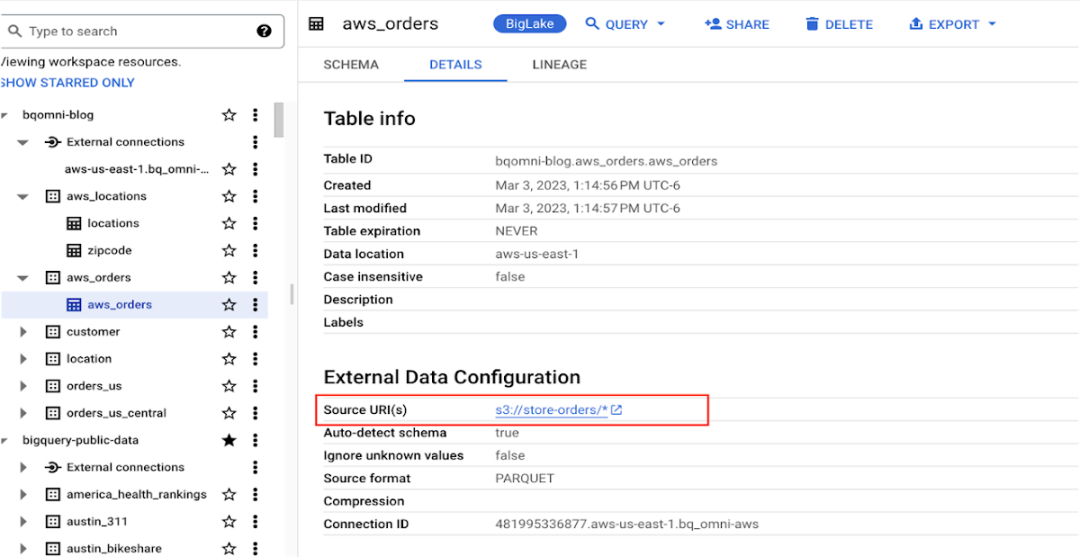Star the orders_us dataset
This screenshot has height=557, width=1080.
229,386
